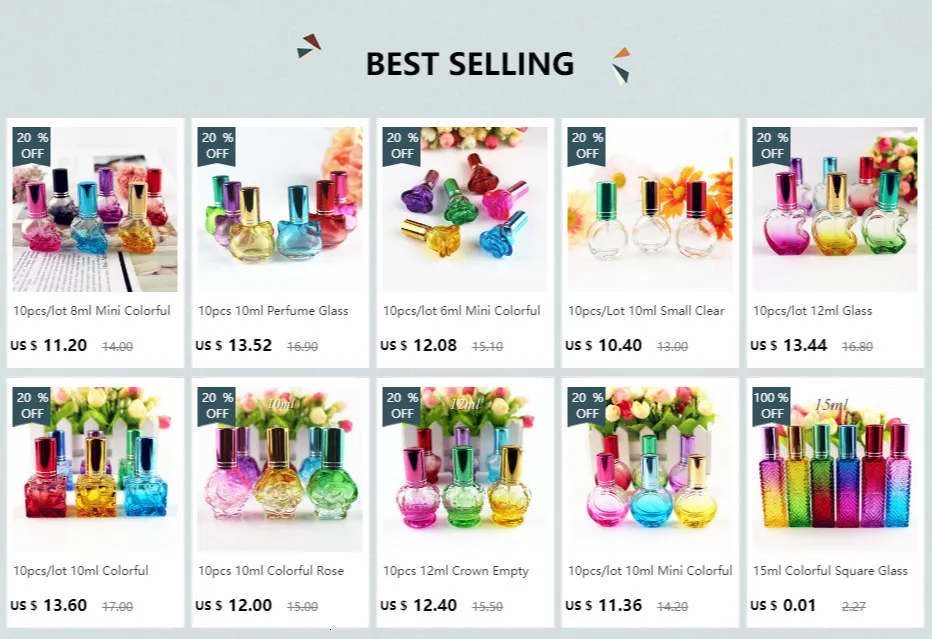Open the 10ml Perfume Glass cat bottles image
This screenshot has height=639, width=932.
click(x=280, y=209)
